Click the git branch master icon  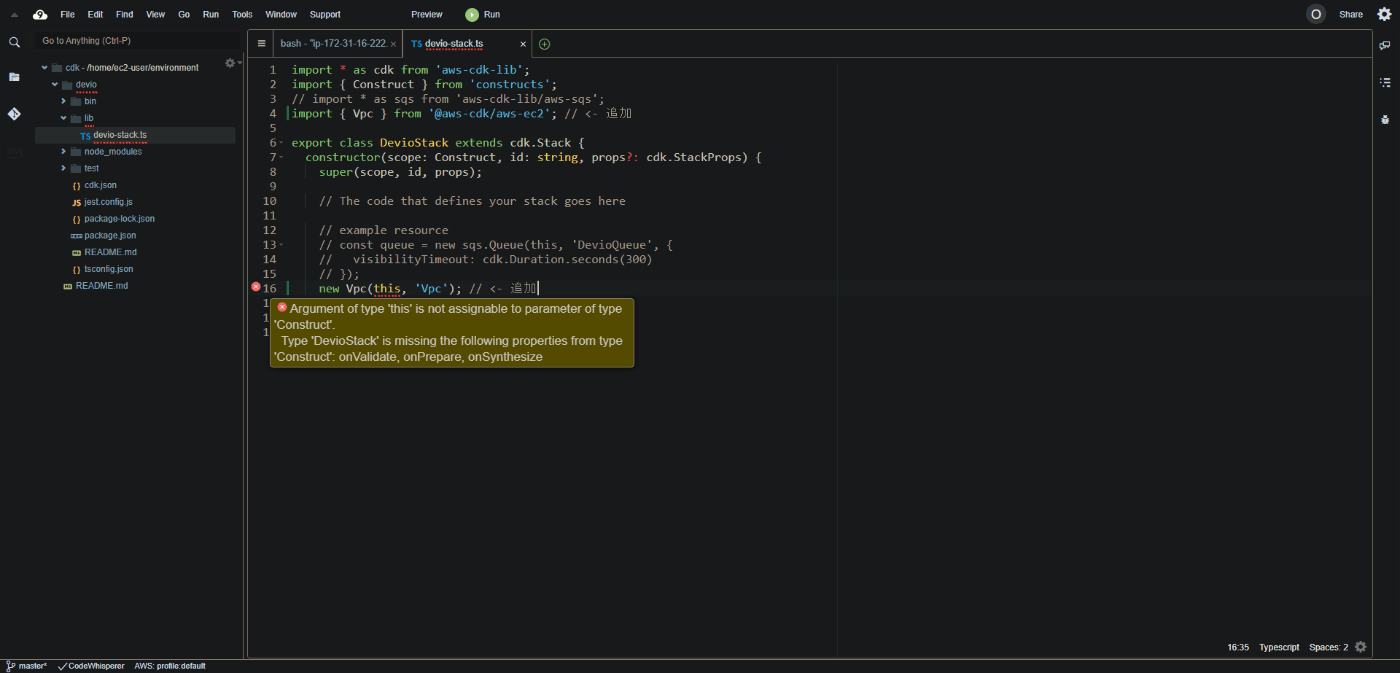tap(10, 666)
